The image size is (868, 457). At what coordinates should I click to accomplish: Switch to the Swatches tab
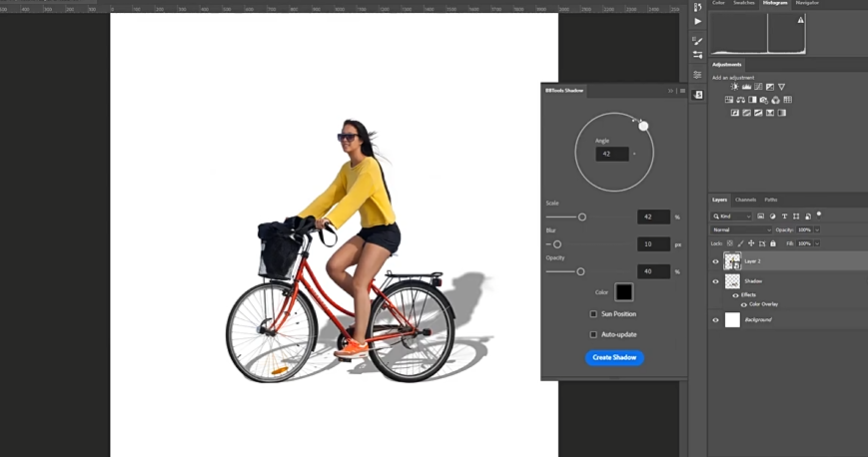click(745, 3)
